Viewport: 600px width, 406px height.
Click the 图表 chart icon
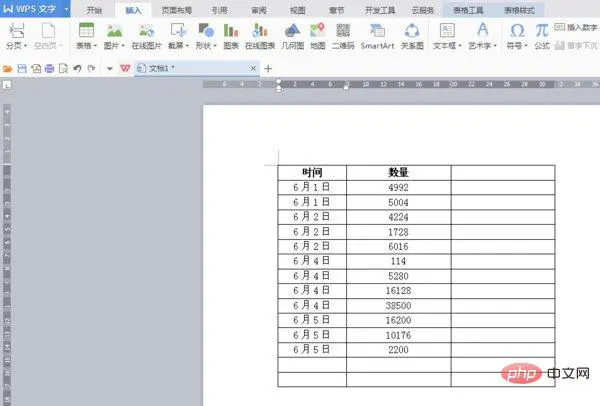(231, 36)
